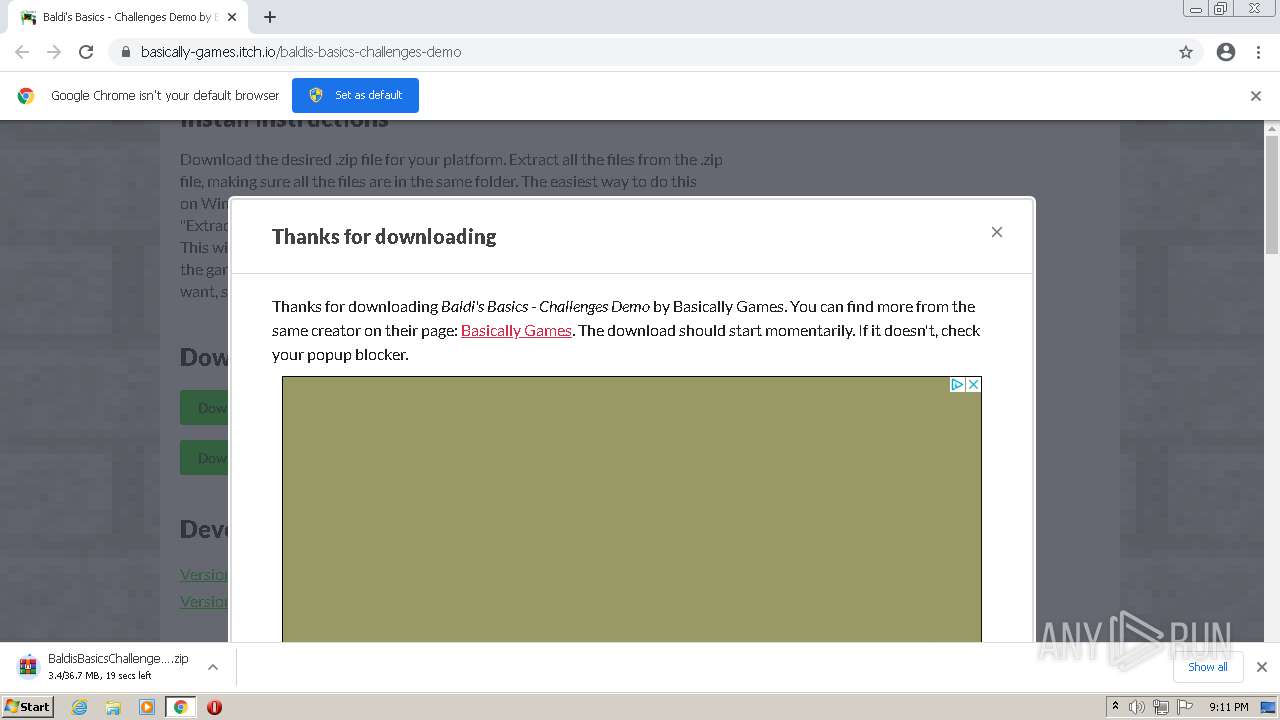Open Windows Media Player taskbar icon
Viewport: 1280px width, 720px height.
147,707
